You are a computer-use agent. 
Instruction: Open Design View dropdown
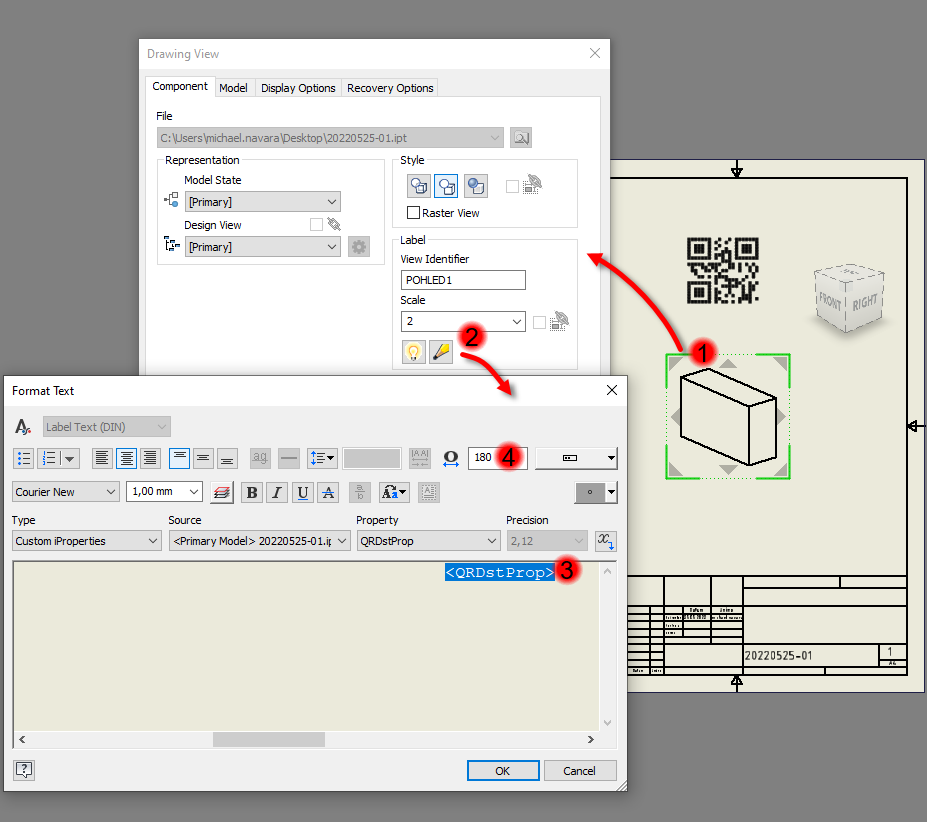[x=262, y=247]
